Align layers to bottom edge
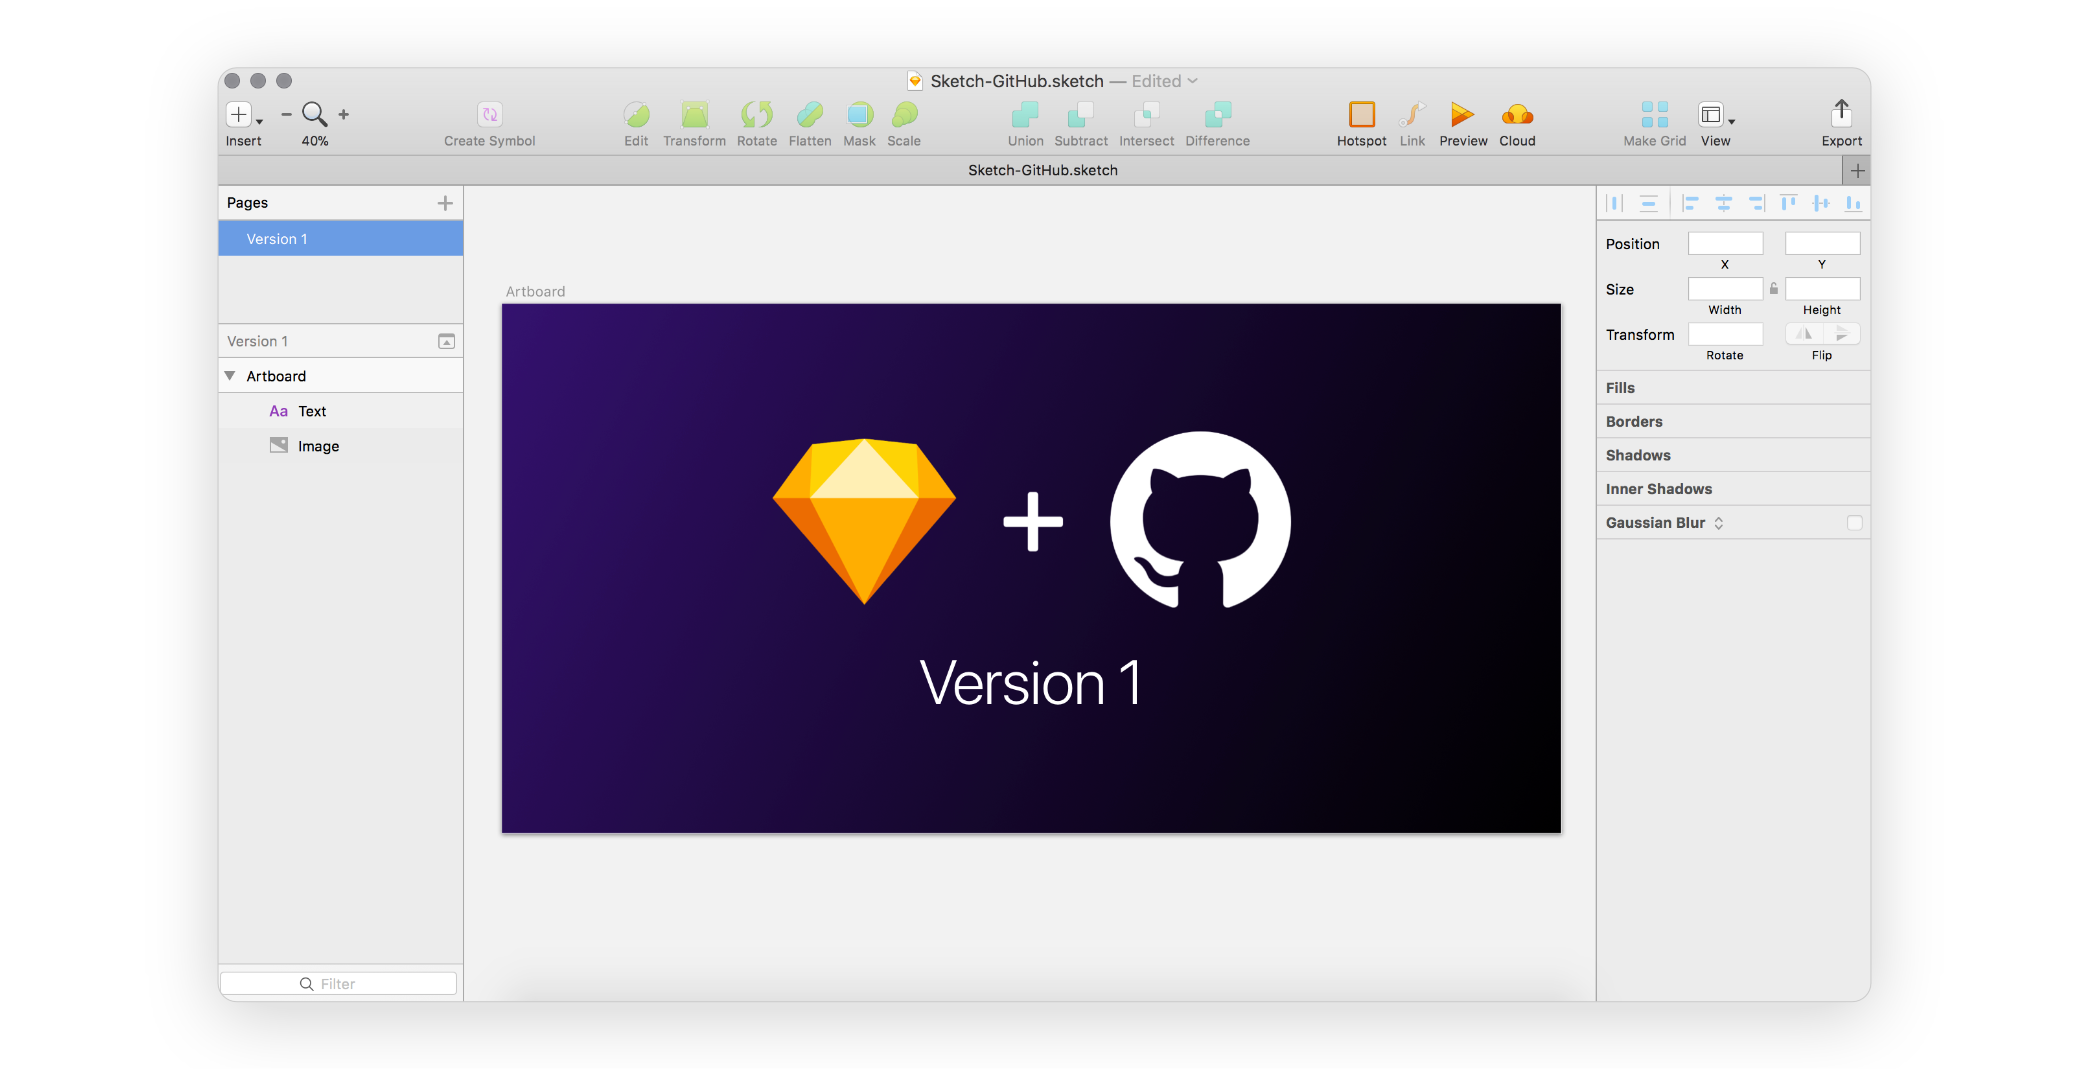Viewport: 2089px width, 1069px height. tap(1853, 203)
